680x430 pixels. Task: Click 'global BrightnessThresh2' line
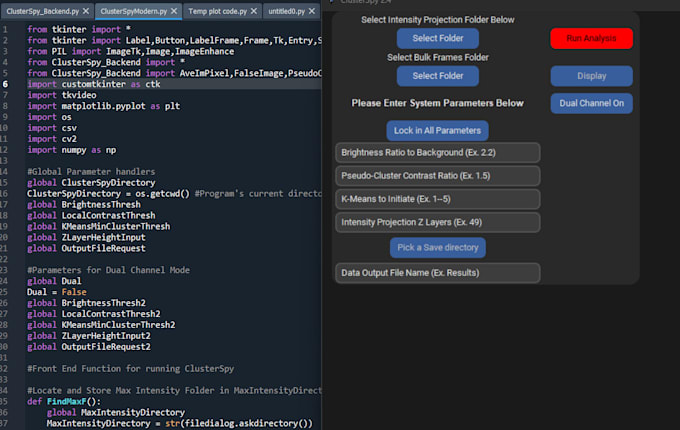pos(86,303)
